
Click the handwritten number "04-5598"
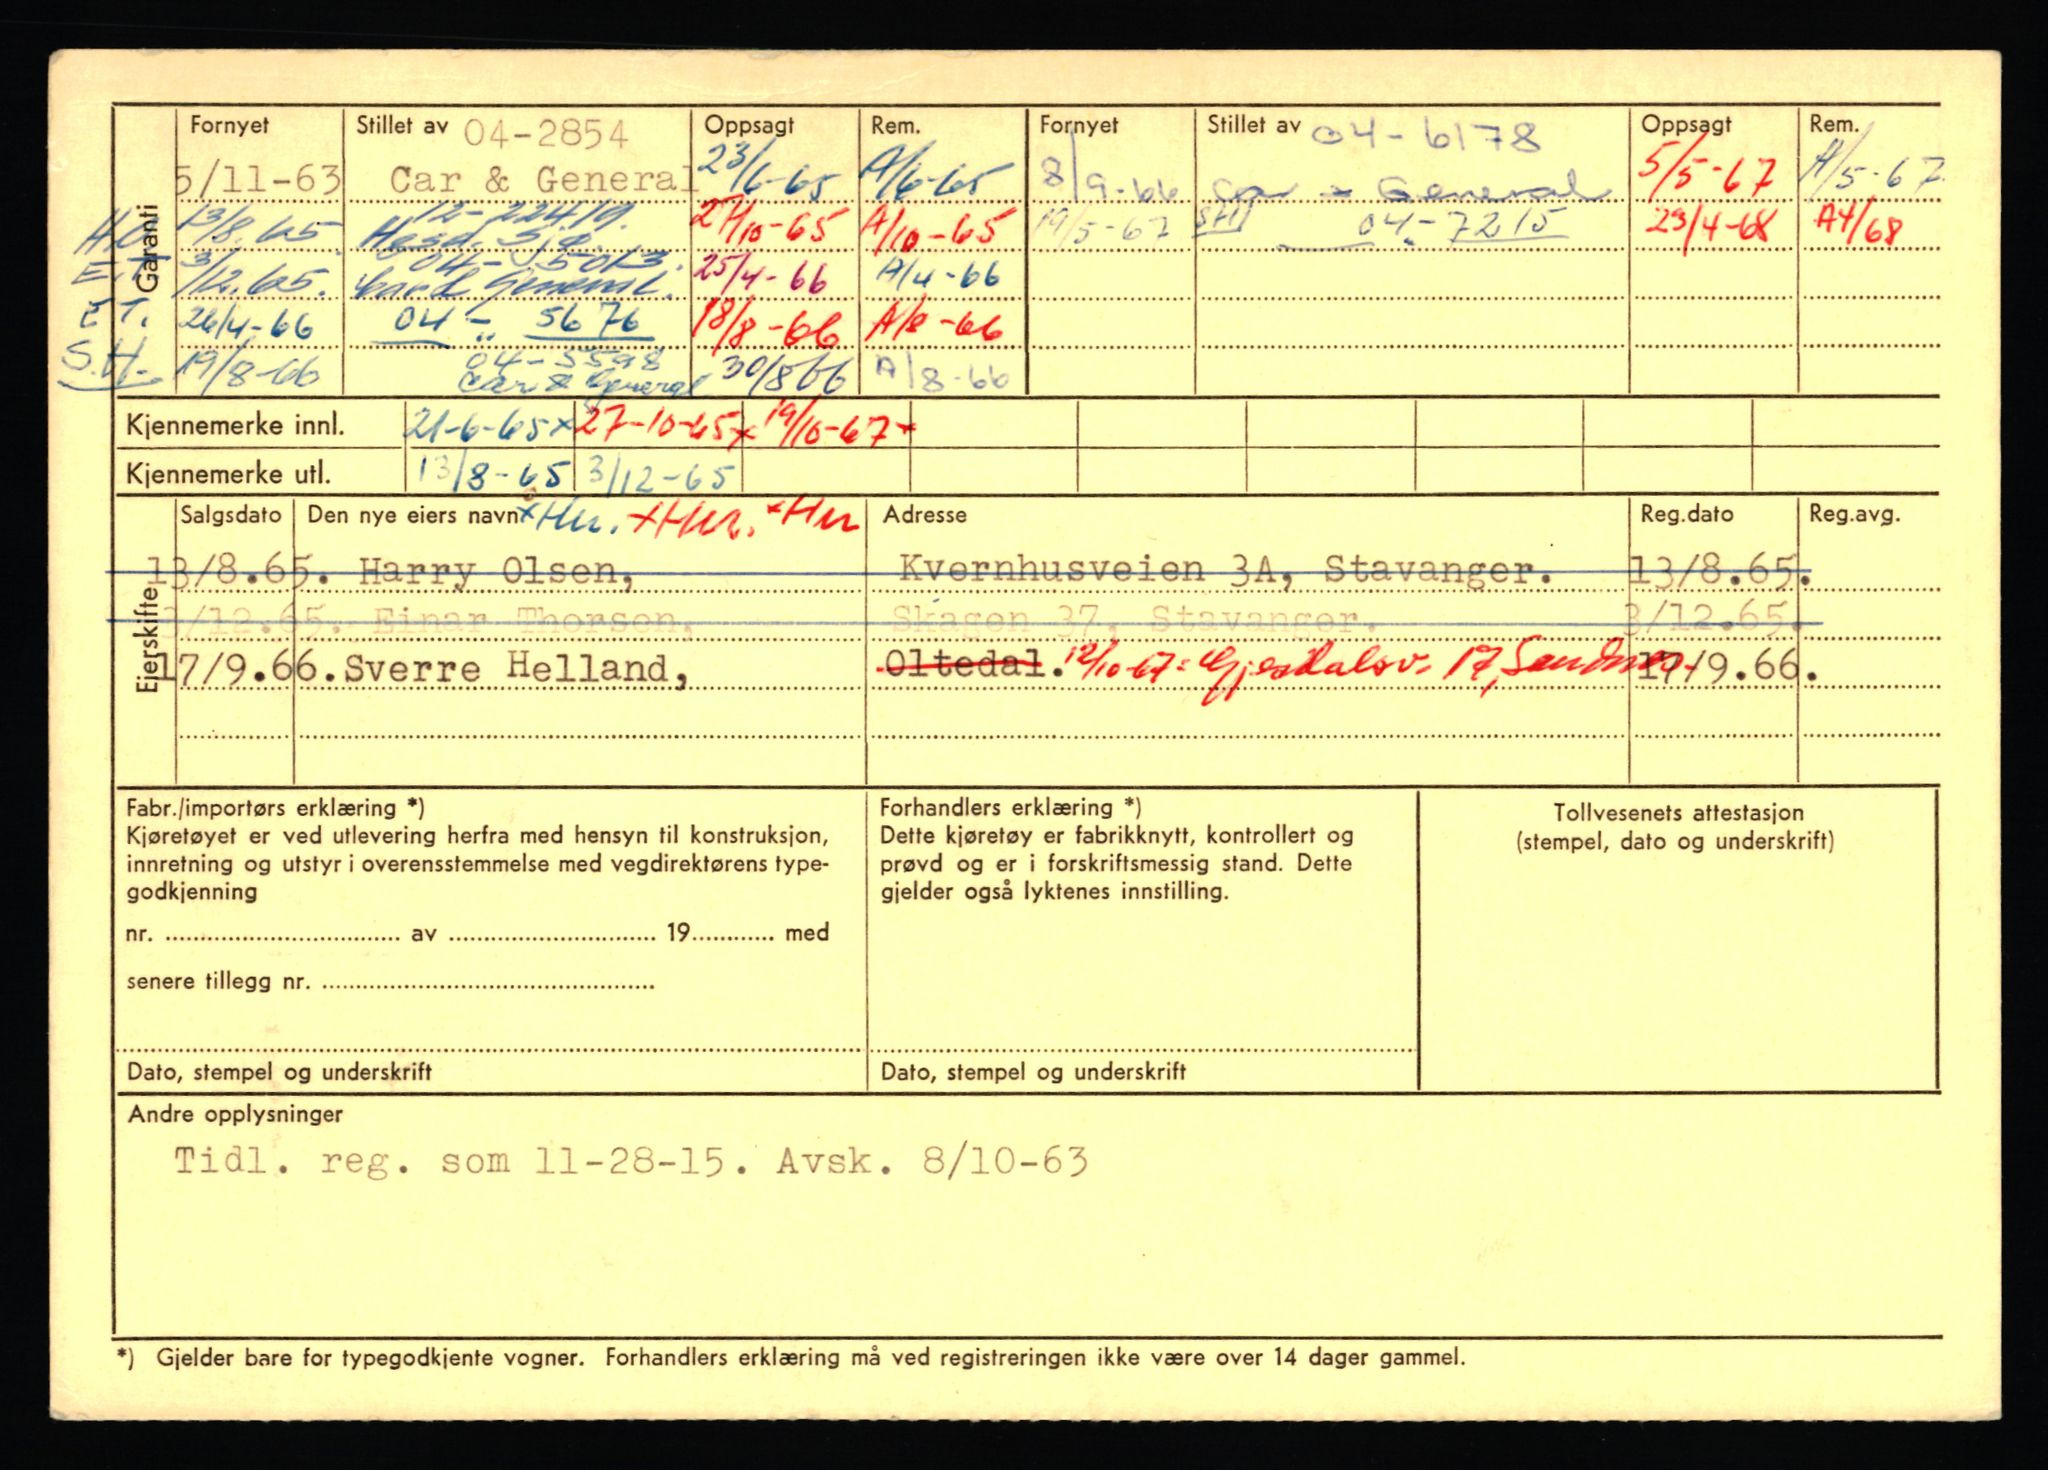point(567,359)
